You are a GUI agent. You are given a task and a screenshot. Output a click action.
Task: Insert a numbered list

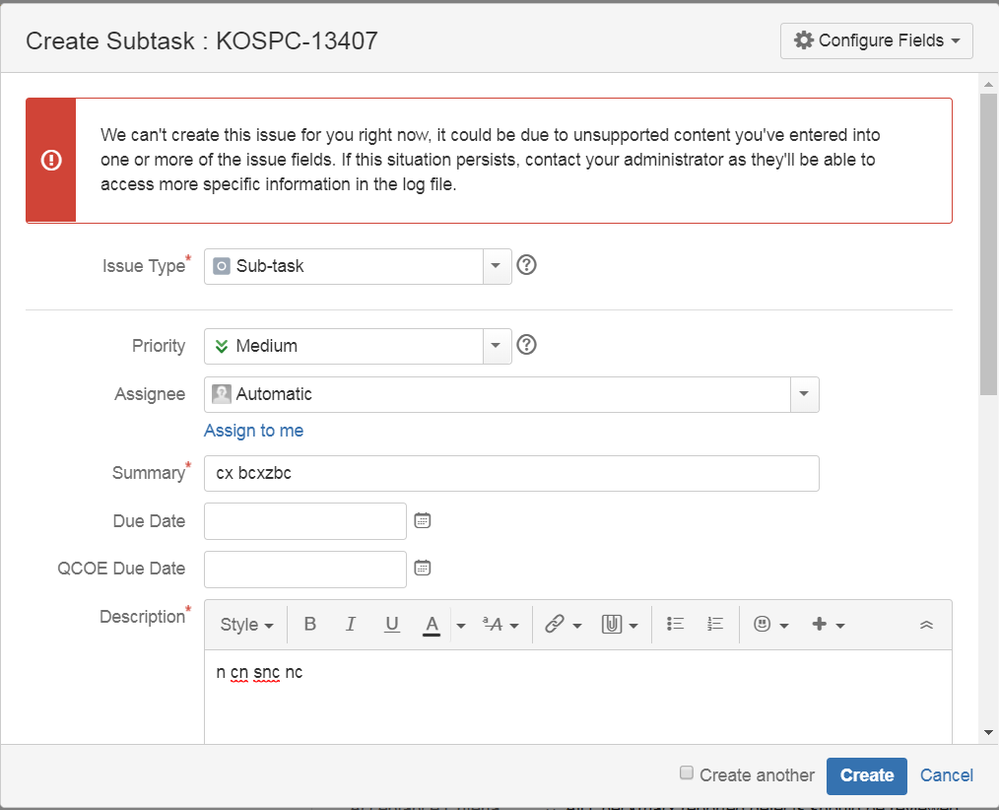(x=715, y=625)
